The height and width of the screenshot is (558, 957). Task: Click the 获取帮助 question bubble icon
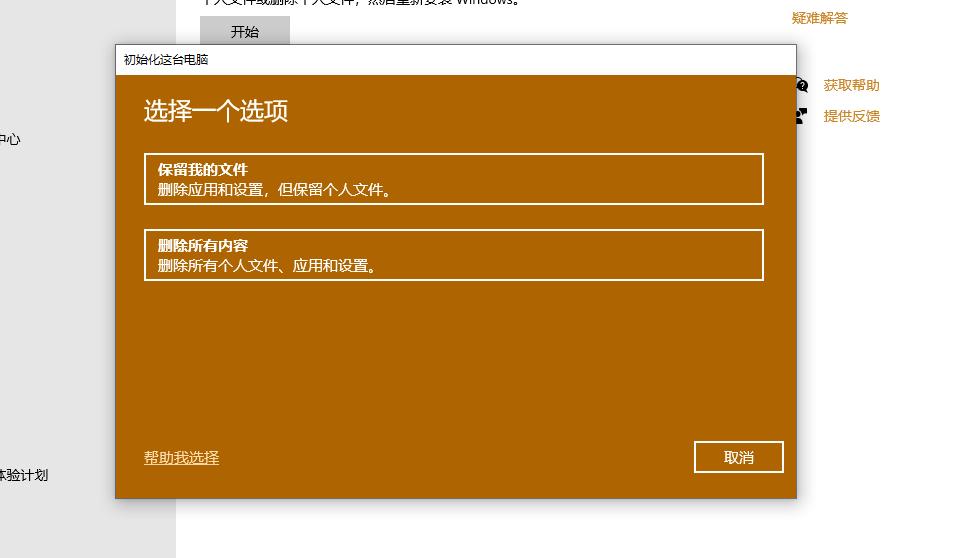(x=802, y=85)
